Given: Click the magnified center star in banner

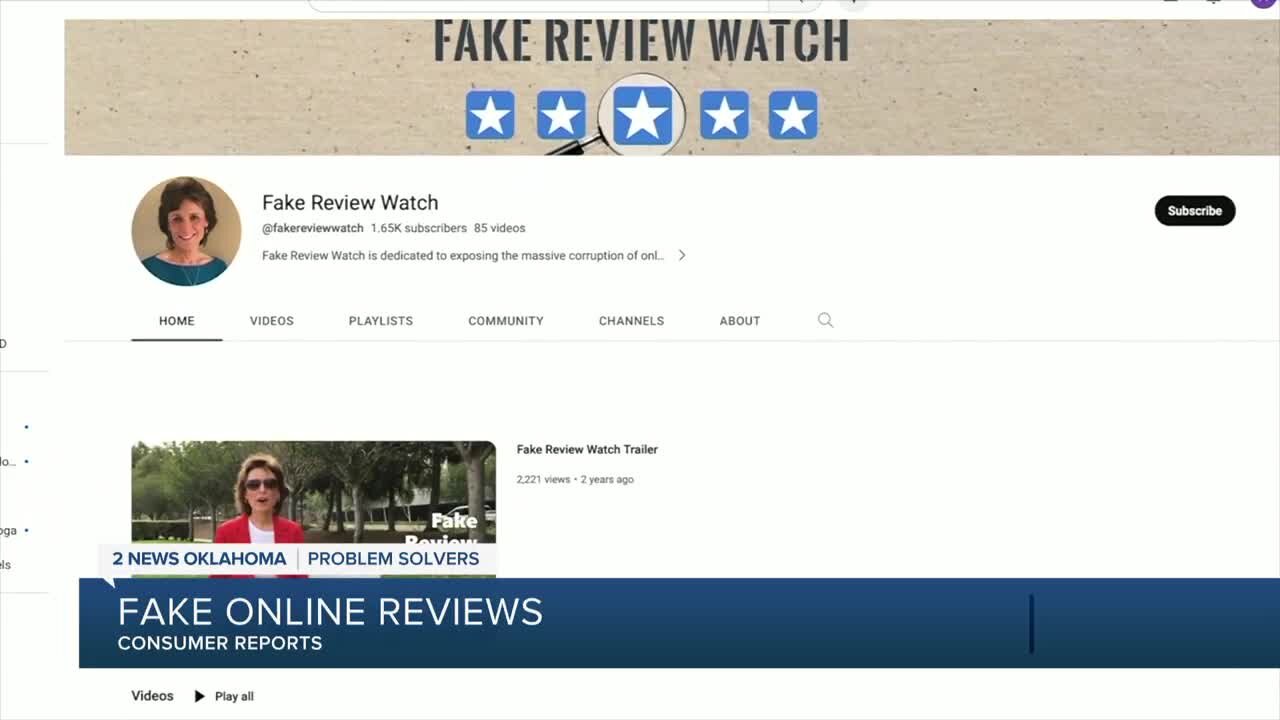Looking at the screenshot, I should [642, 115].
